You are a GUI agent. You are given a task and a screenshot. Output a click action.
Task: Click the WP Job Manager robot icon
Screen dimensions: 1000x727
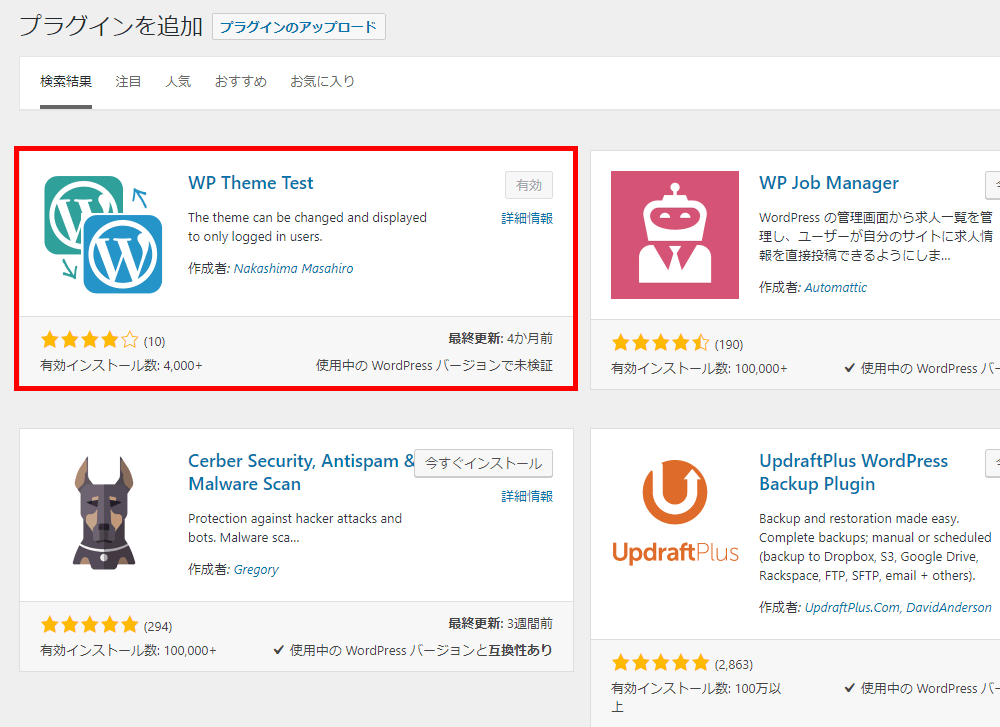coord(674,235)
